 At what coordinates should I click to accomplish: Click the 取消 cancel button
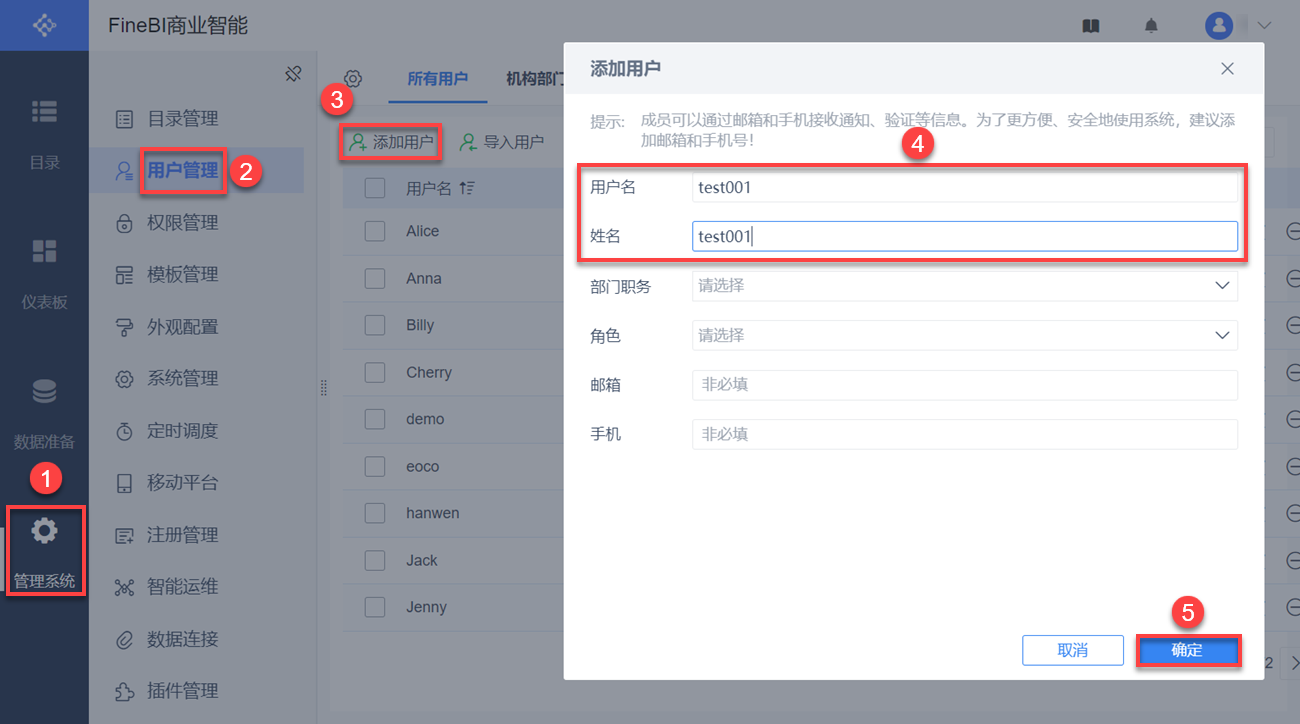1072,650
